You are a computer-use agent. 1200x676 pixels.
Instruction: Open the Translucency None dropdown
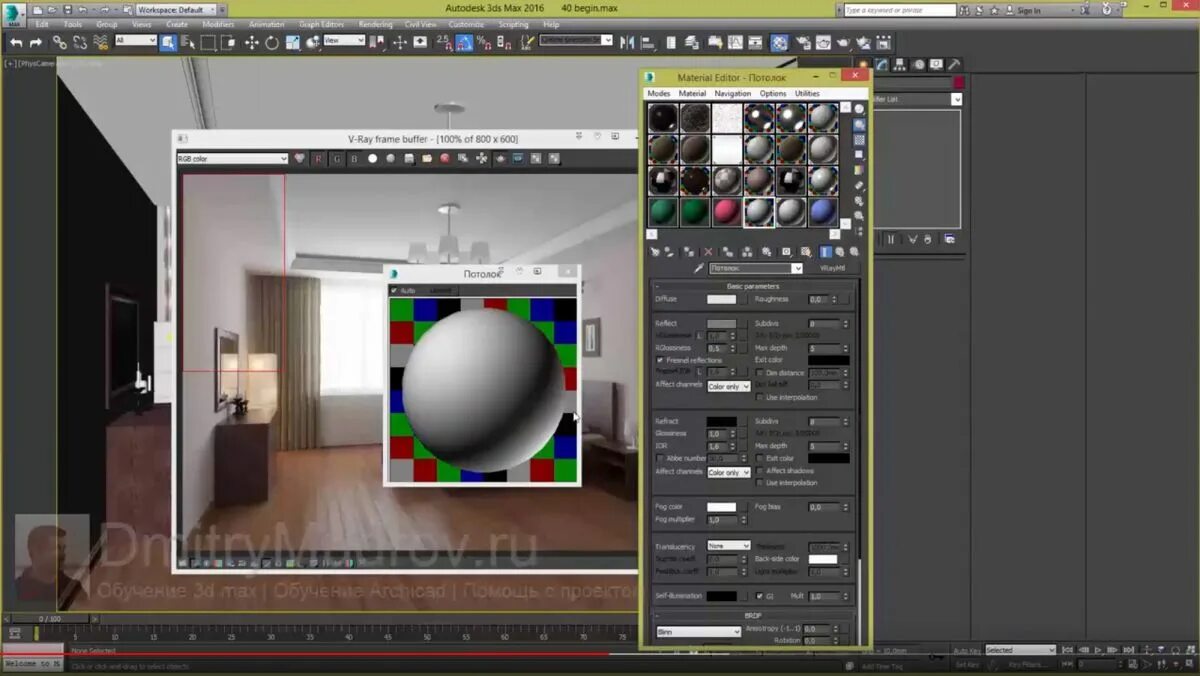click(x=728, y=546)
